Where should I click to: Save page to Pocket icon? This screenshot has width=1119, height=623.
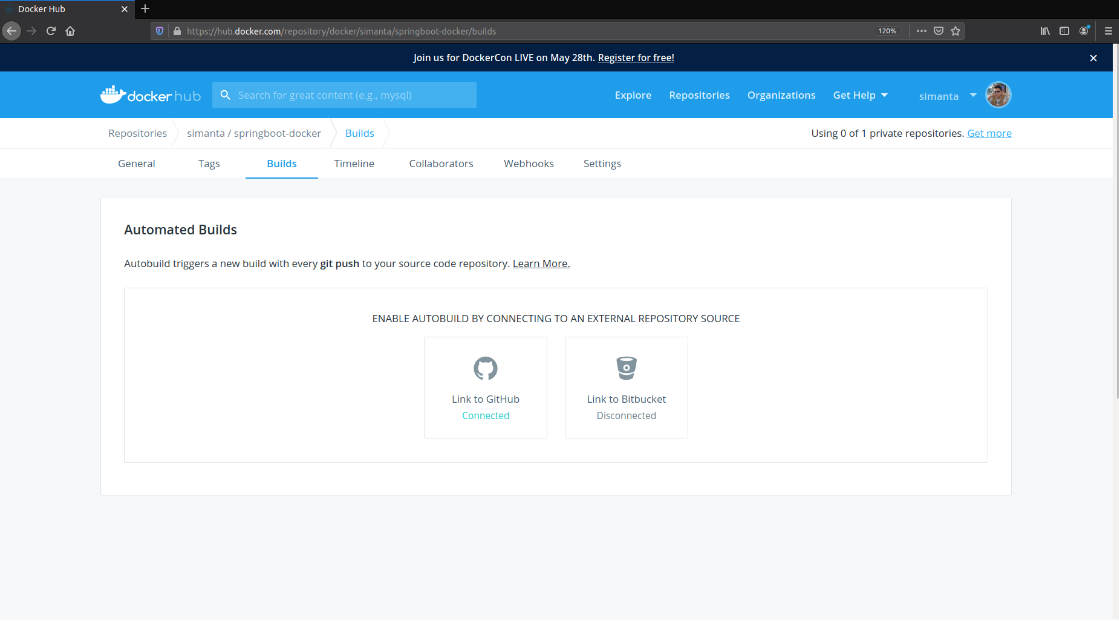click(938, 31)
